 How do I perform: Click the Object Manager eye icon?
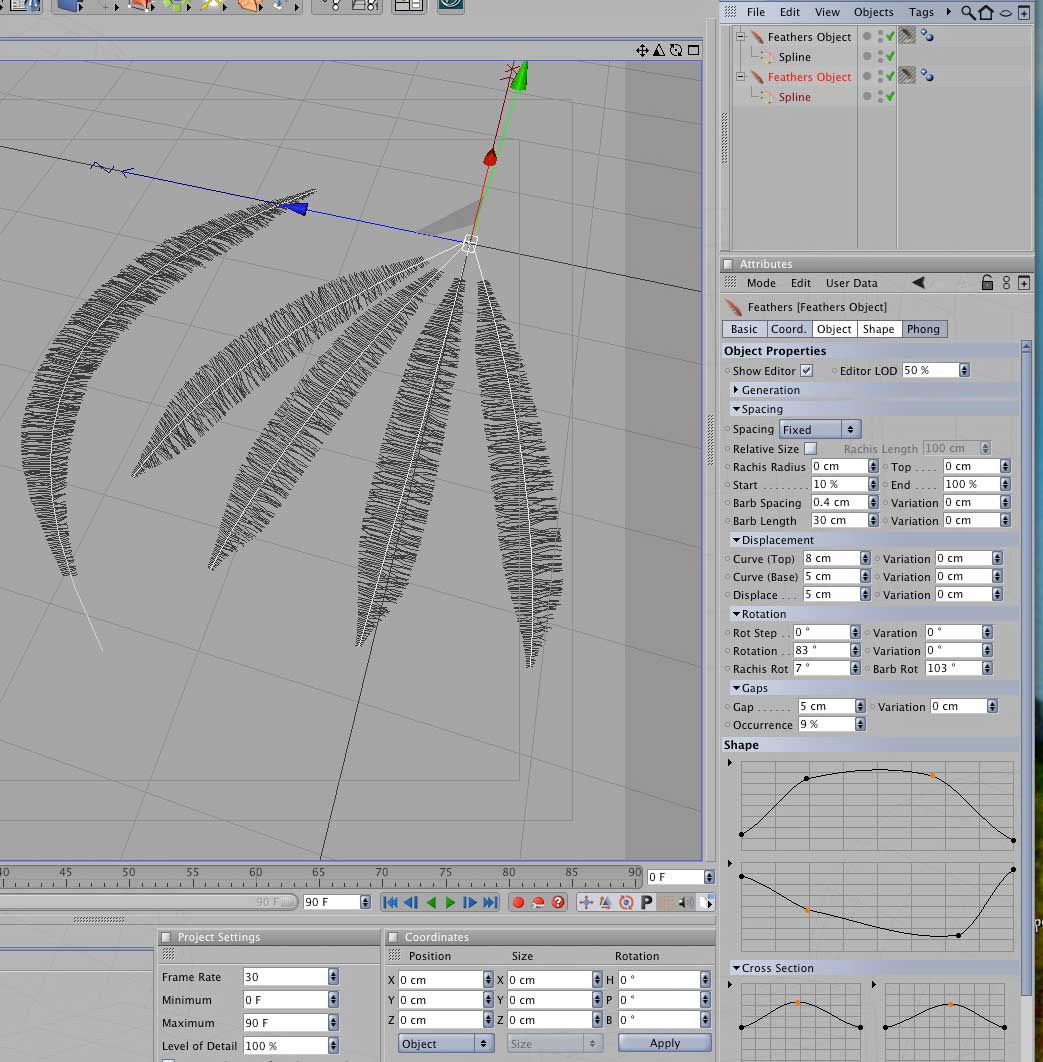pos(1006,13)
